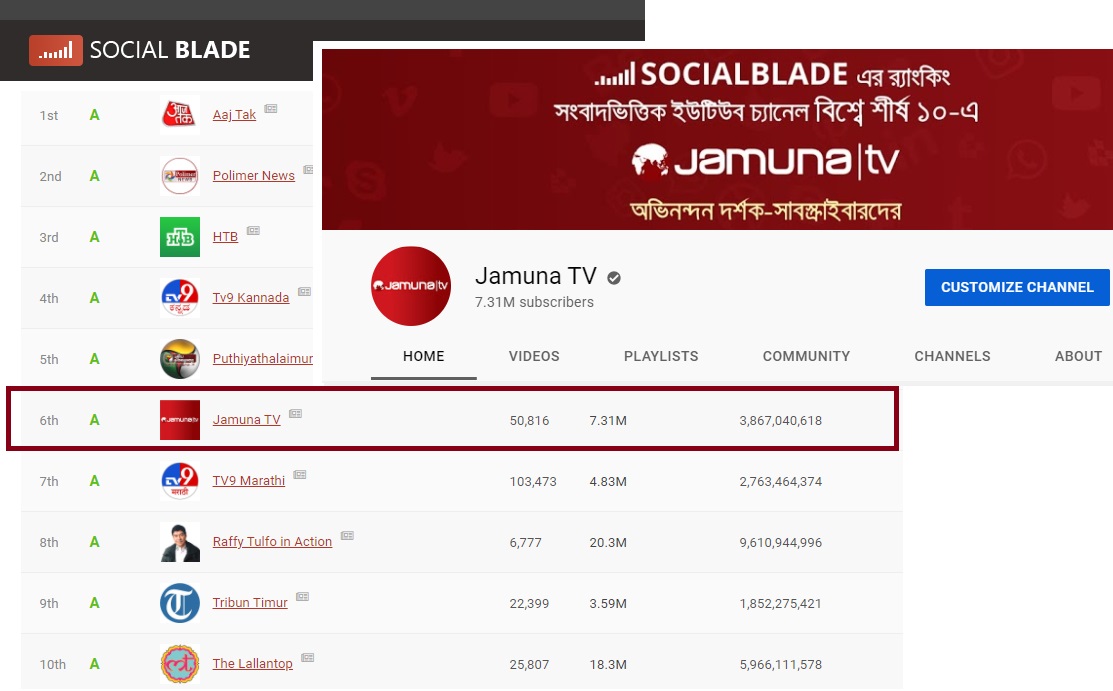Open the Playlists tab
Viewport: 1113px width, 691px height.
coord(661,356)
